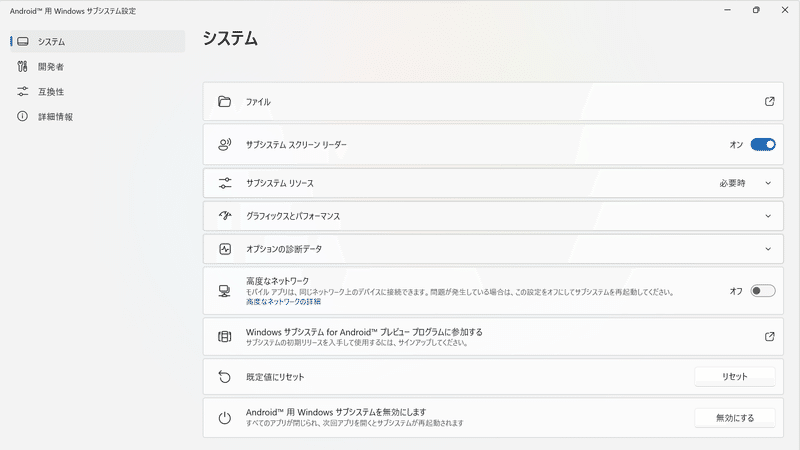Viewport: 800px width, 450px height.
Task: Click the グラフィックスとパフォーマンス gauge icon
Action: [225, 216]
